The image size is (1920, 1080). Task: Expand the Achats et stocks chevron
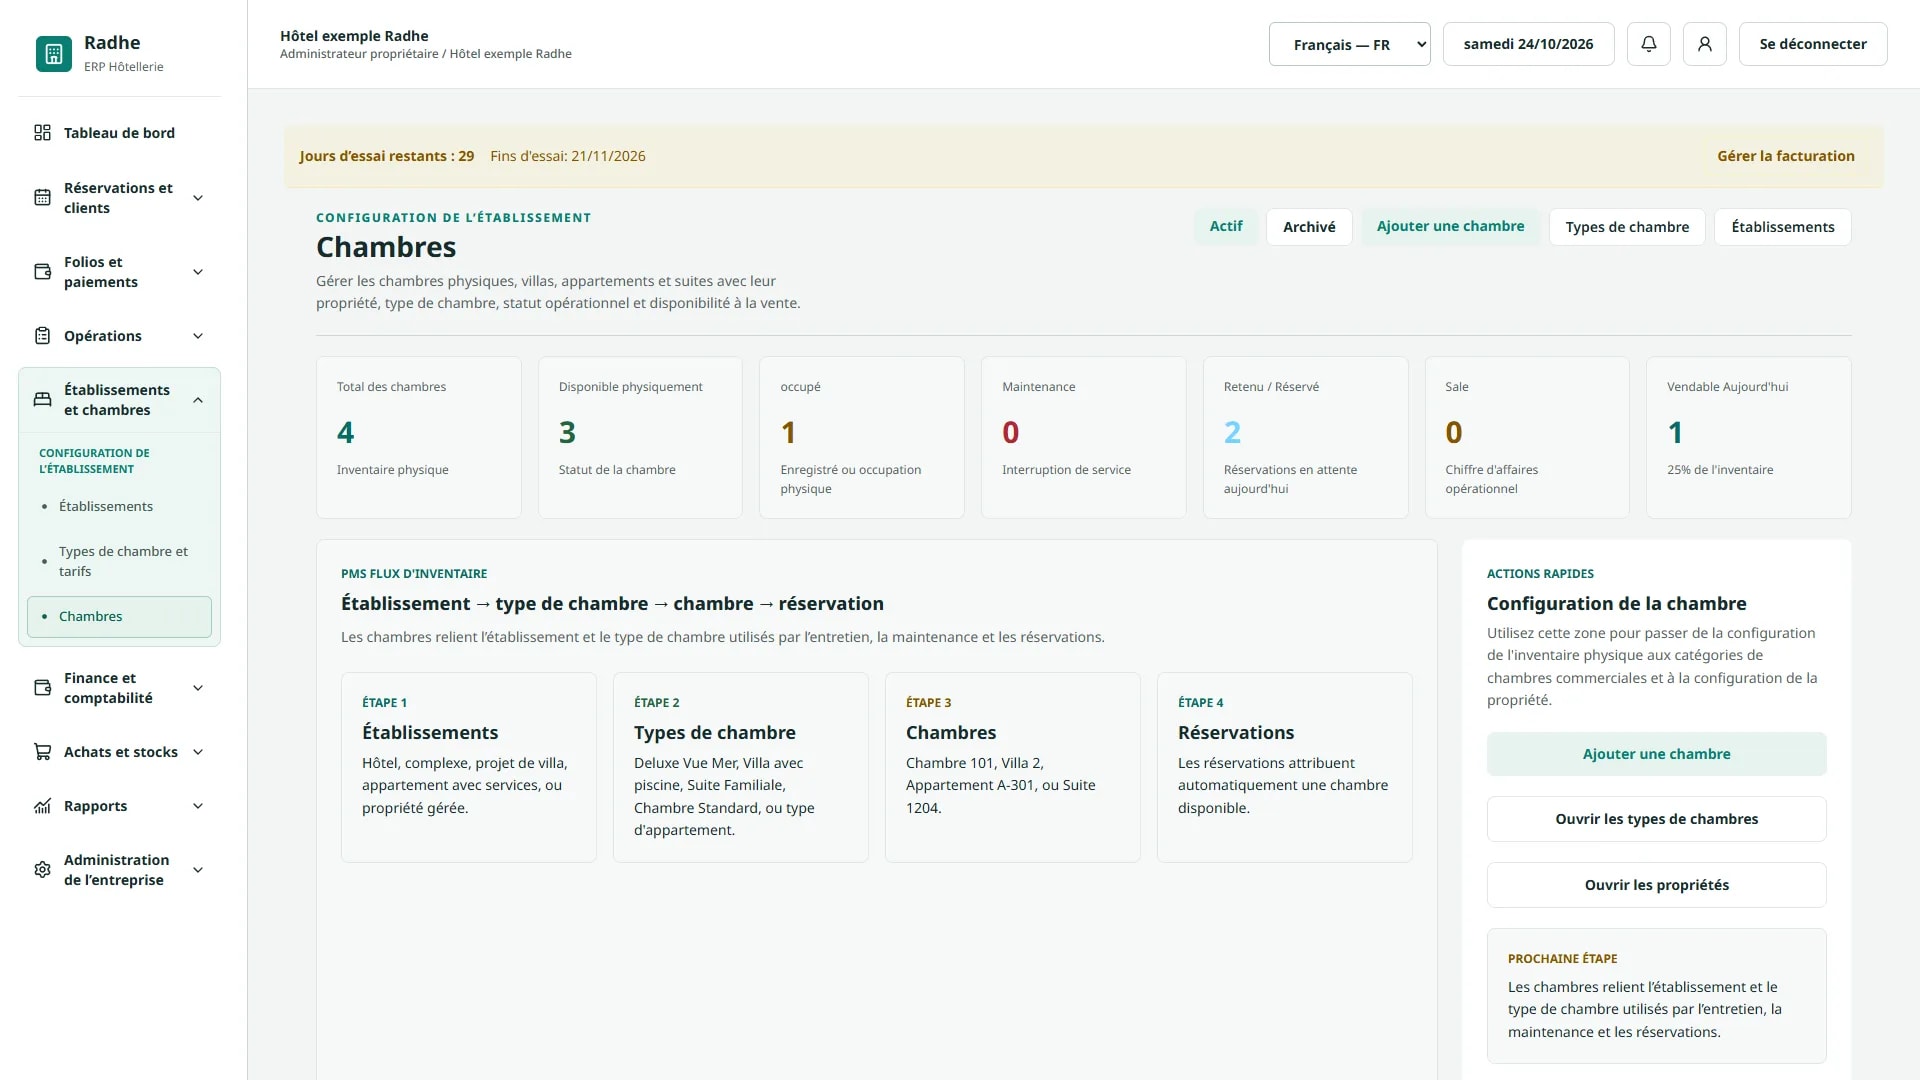coord(198,752)
